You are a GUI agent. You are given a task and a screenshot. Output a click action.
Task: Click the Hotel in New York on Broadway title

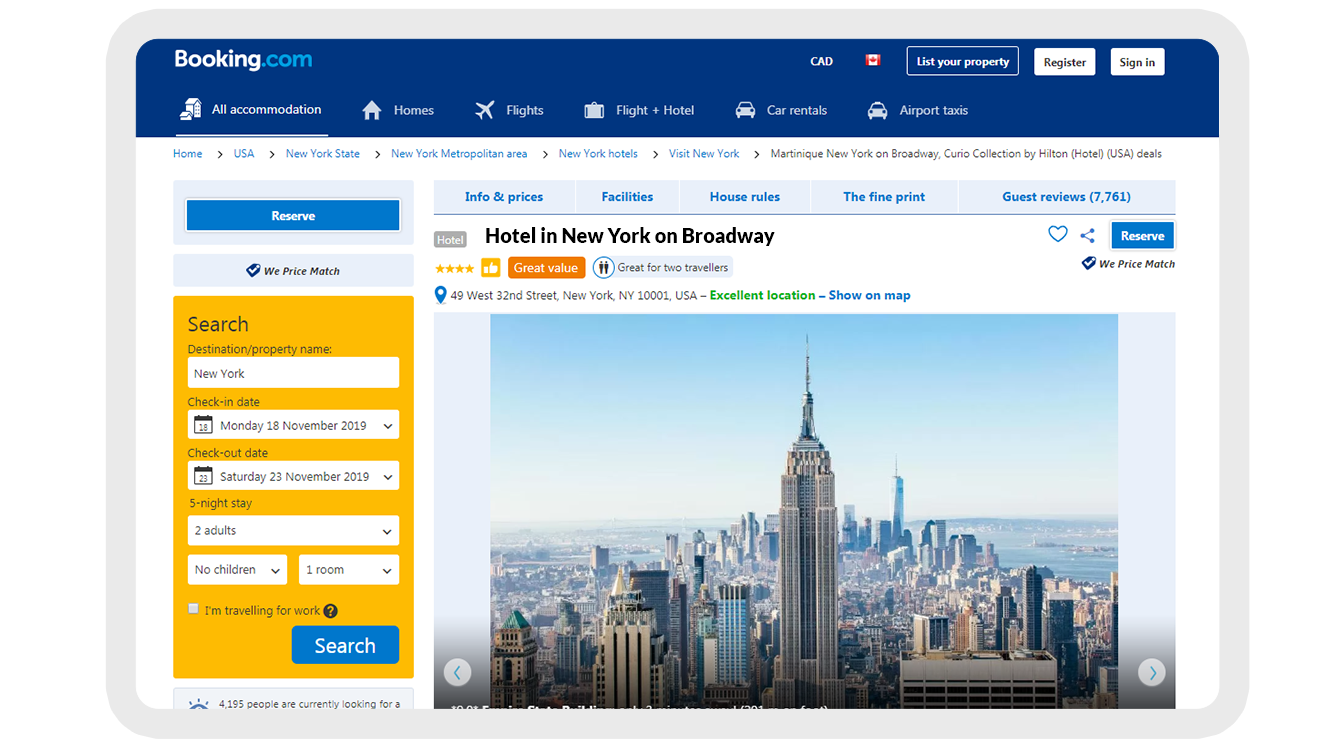(x=629, y=236)
